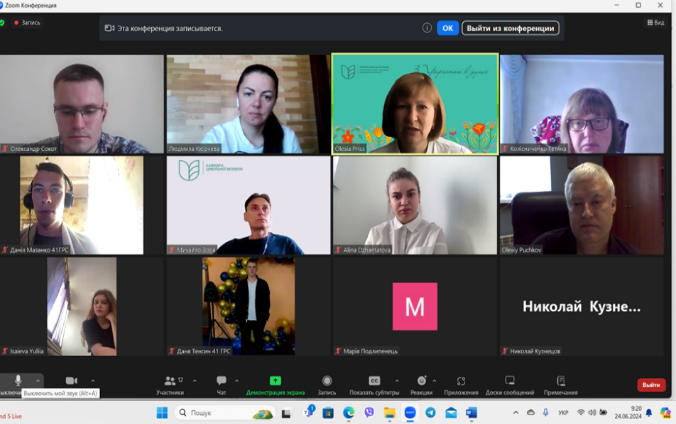Viewport: 676px width, 424px height.
Task: Click the pink M avatar tile
Action: 415,307
